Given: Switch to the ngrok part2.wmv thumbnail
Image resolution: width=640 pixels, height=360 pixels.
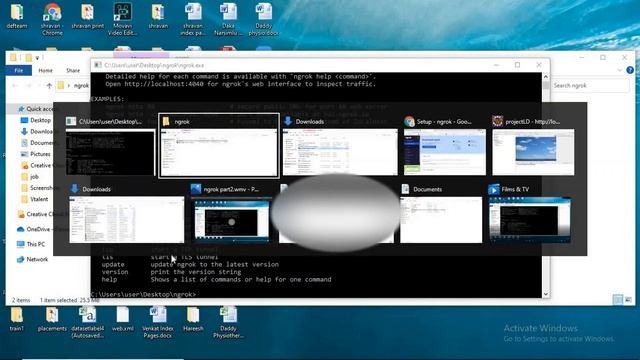Looking at the screenshot, I should [x=231, y=213].
